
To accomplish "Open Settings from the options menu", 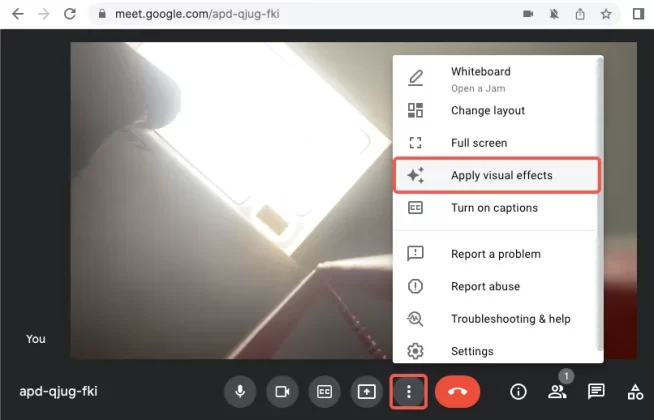I will click(x=496, y=351).
